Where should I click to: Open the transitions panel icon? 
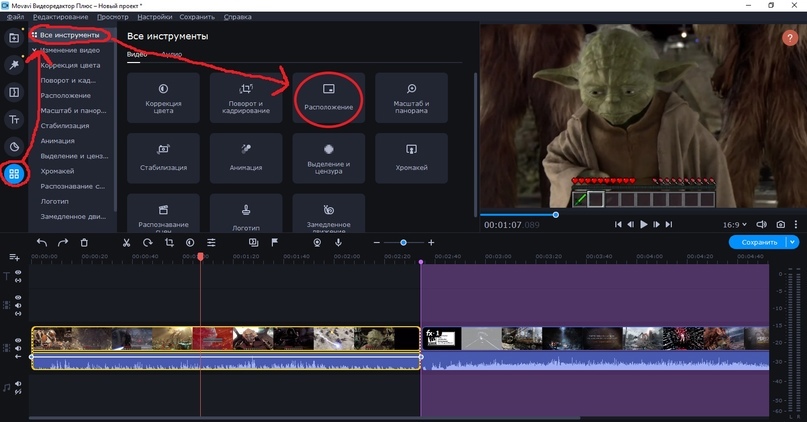[x=14, y=92]
